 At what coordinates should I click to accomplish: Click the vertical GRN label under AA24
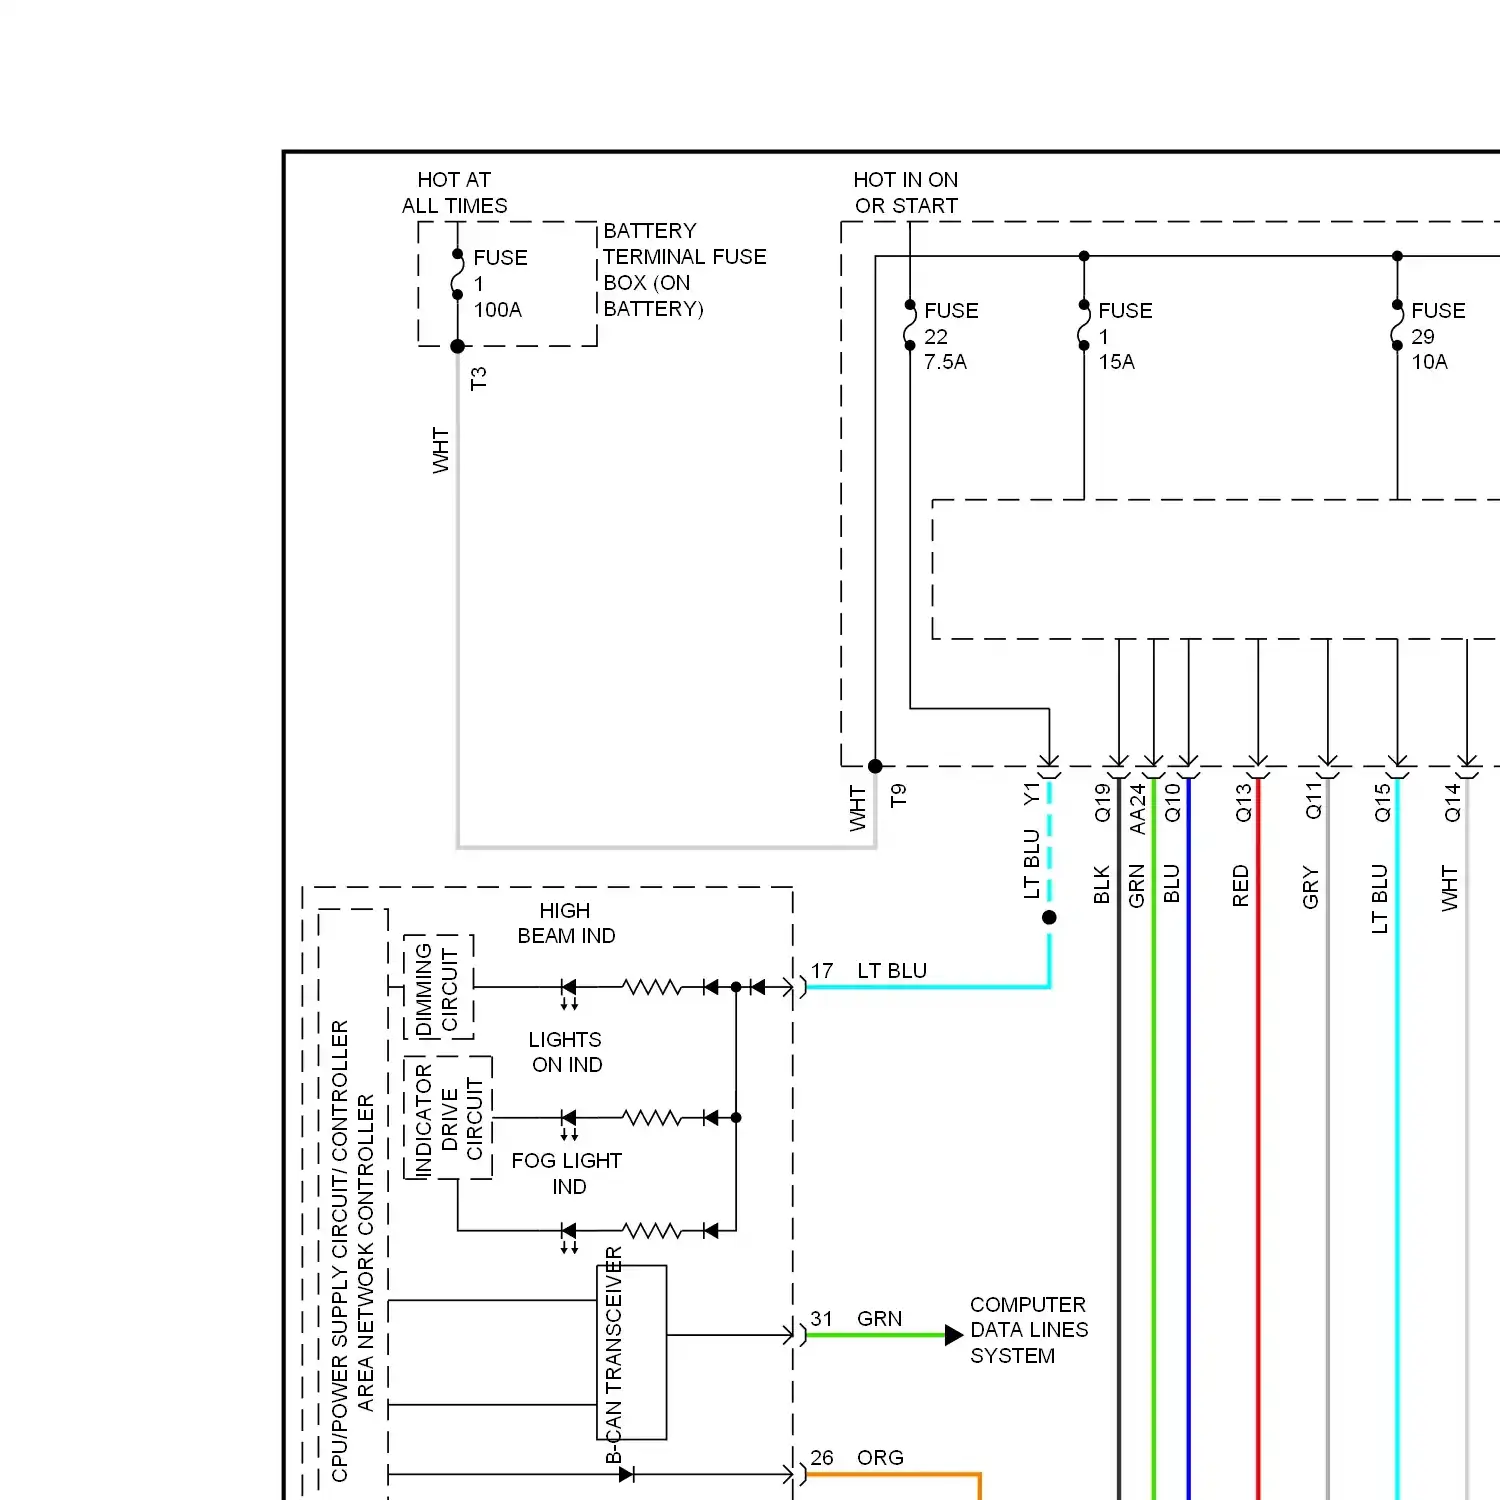[x=1136, y=886]
